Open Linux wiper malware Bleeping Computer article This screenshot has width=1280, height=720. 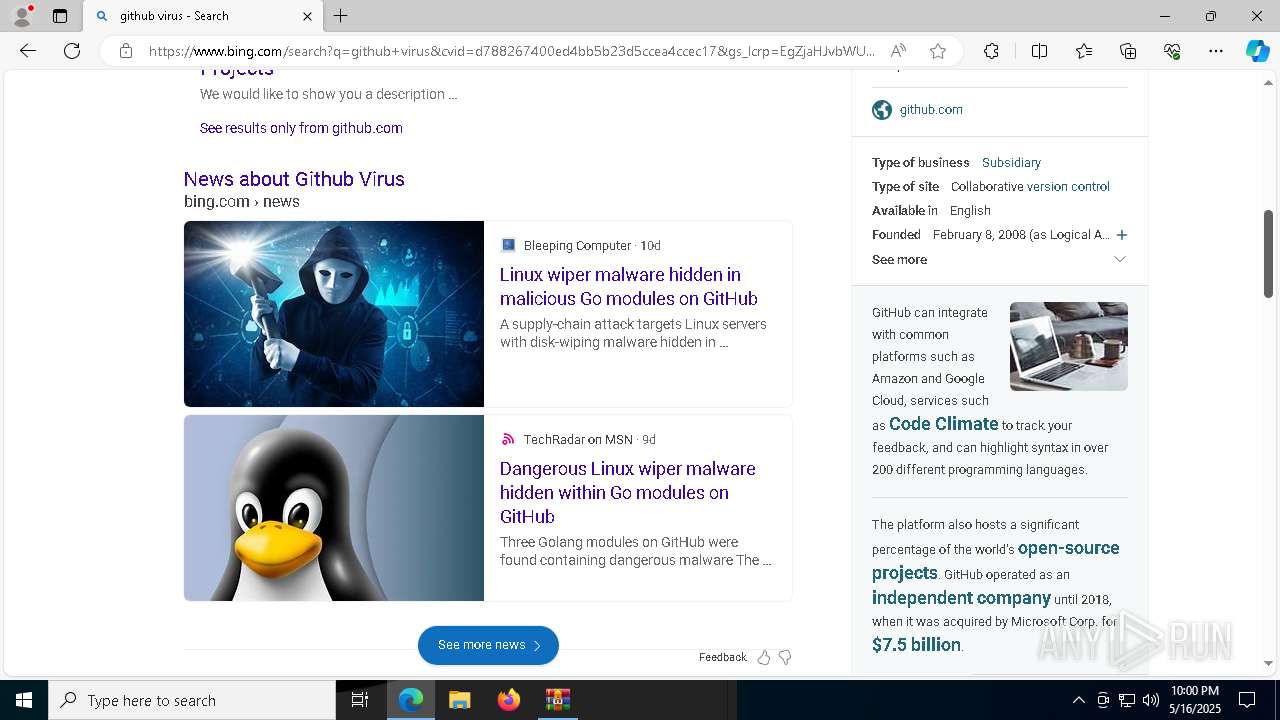pyautogui.click(x=628, y=286)
